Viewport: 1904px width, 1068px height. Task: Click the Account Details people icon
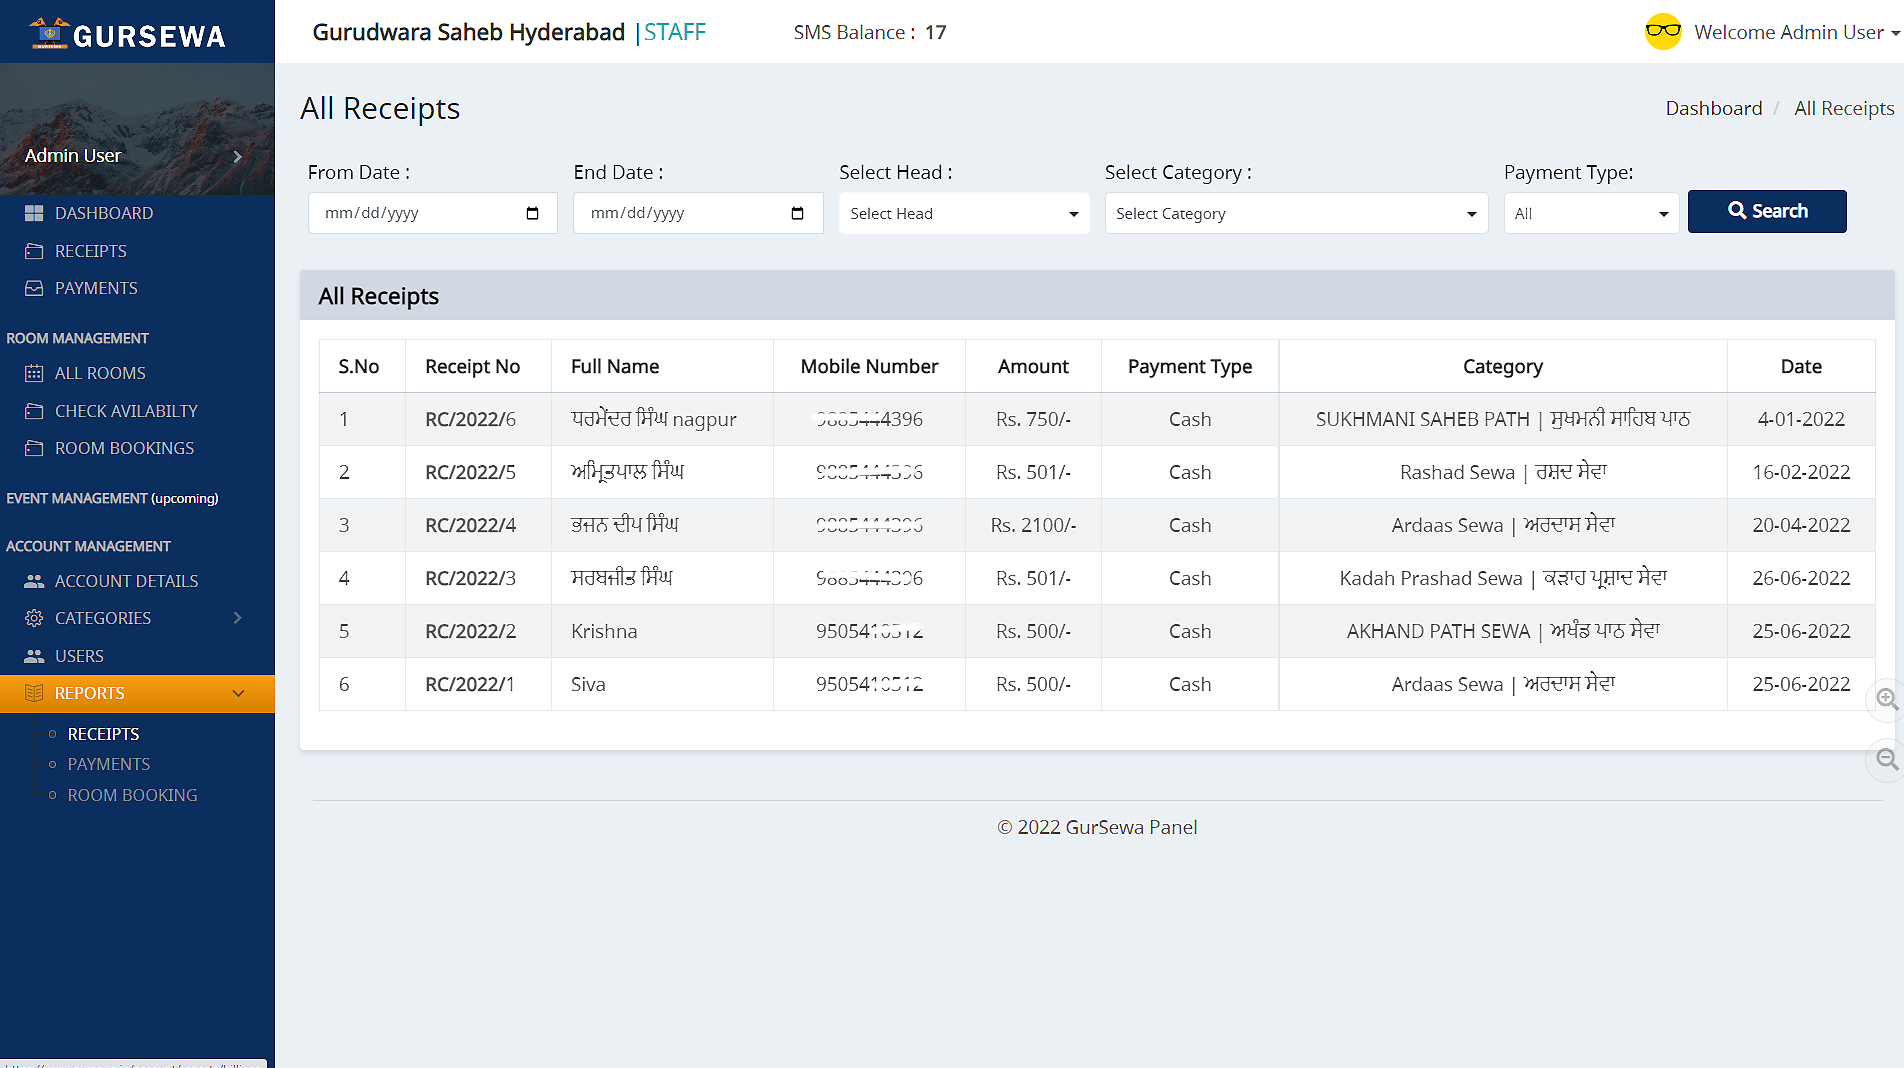click(x=34, y=581)
